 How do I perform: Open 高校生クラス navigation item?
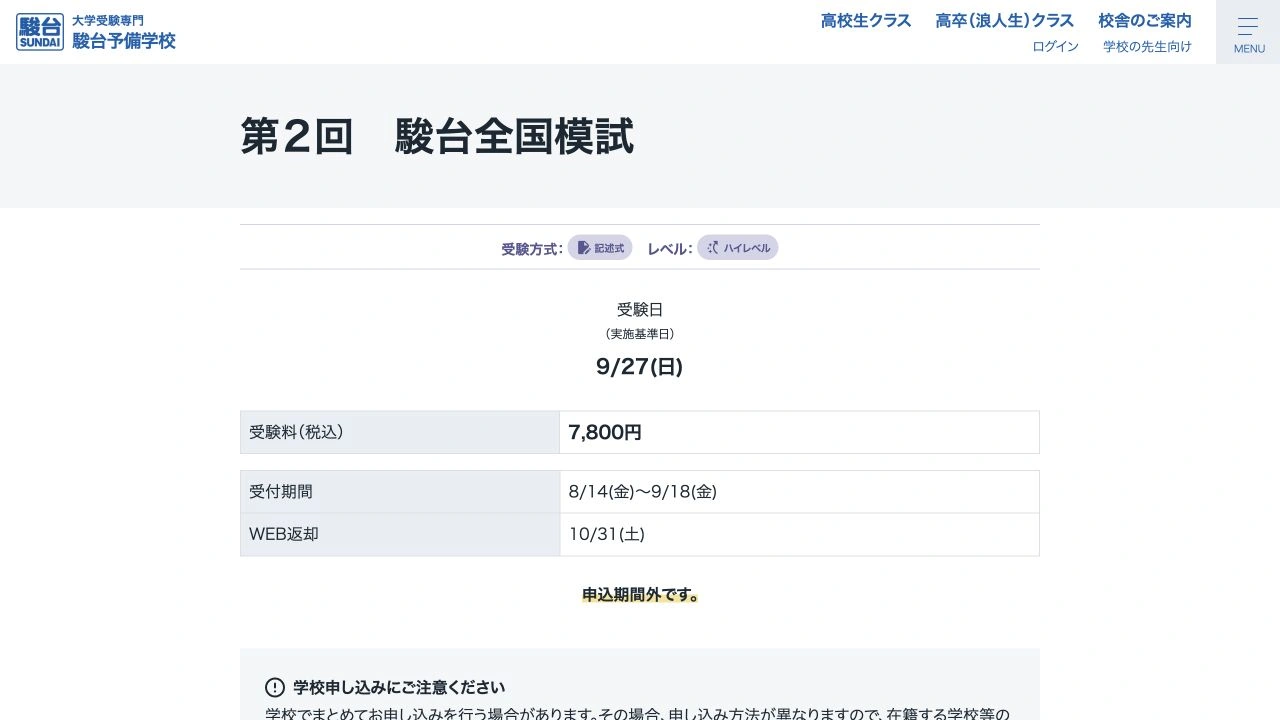pos(866,20)
